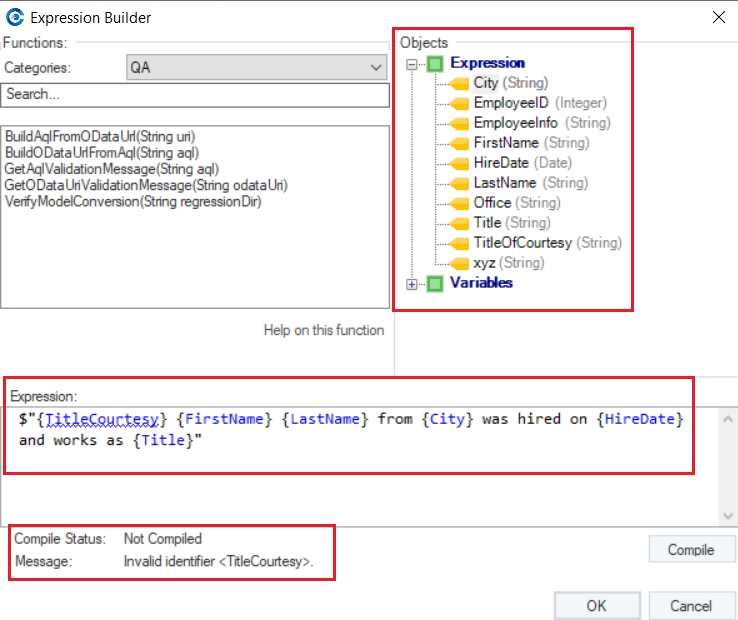Viewport: 738px width, 620px height.
Task: Confirm with the OK button
Action: click(x=597, y=605)
